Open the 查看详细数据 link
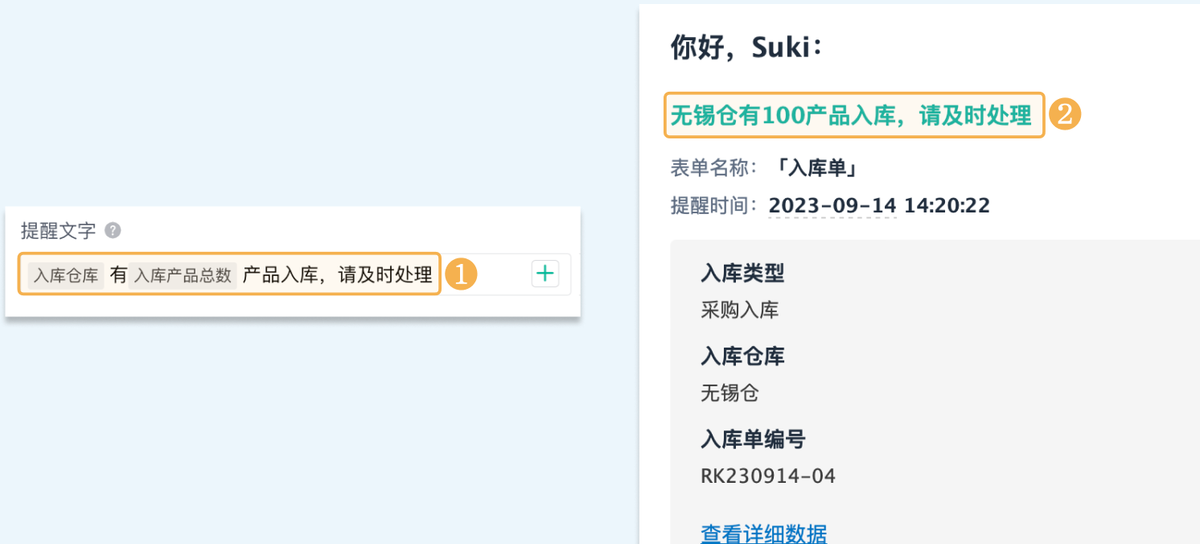 (x=763, y=533)
